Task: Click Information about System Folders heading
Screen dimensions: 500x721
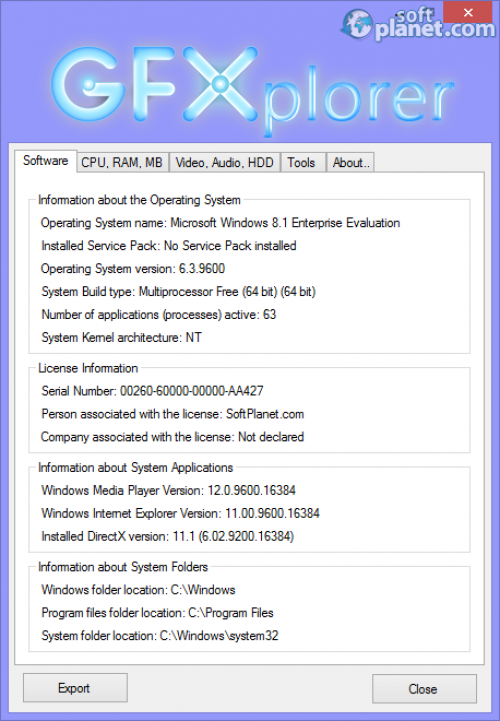Action: 123,567
